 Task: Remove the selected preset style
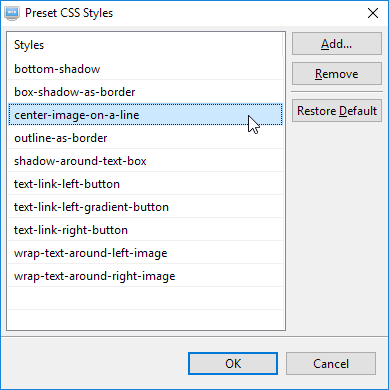[x=337, y=74]
